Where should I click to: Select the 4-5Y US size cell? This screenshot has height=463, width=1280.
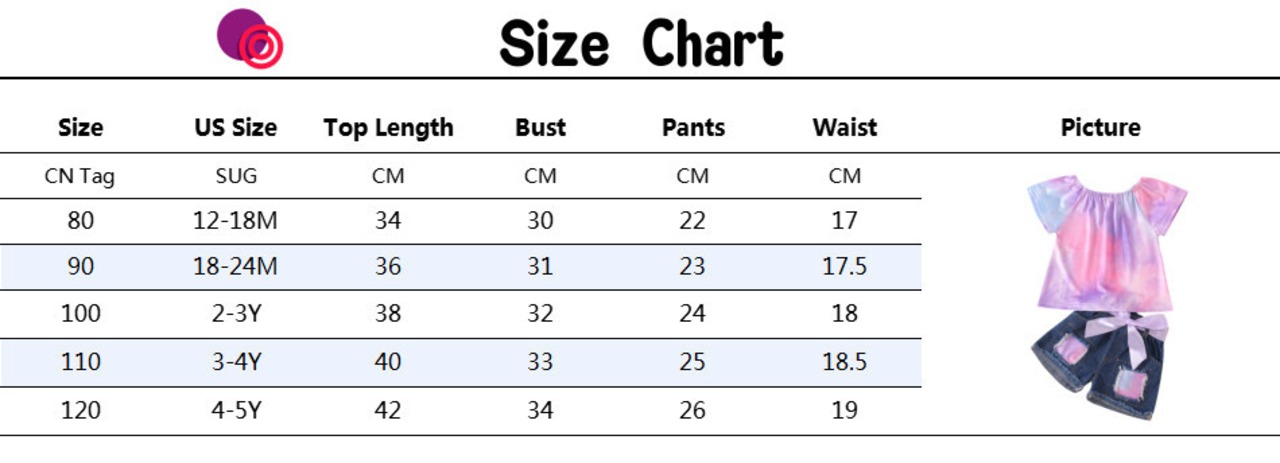(236, 410)
